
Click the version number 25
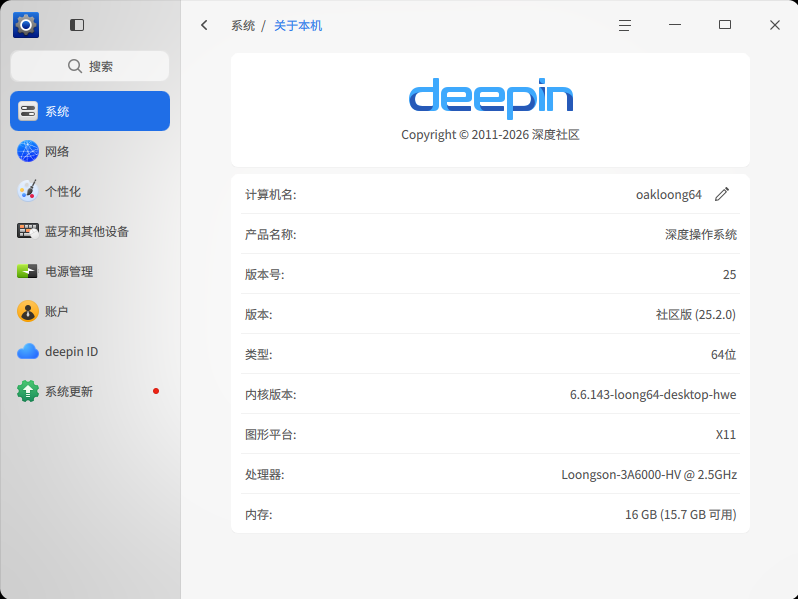coord(729,275)
